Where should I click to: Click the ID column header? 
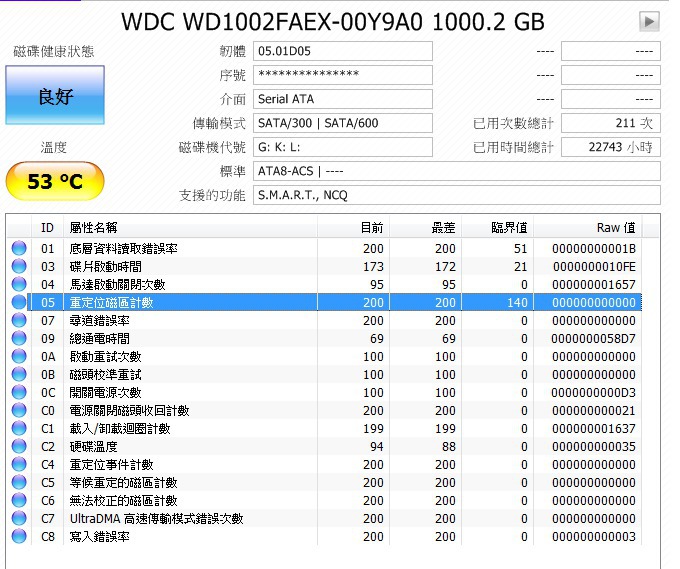(47, 227)
